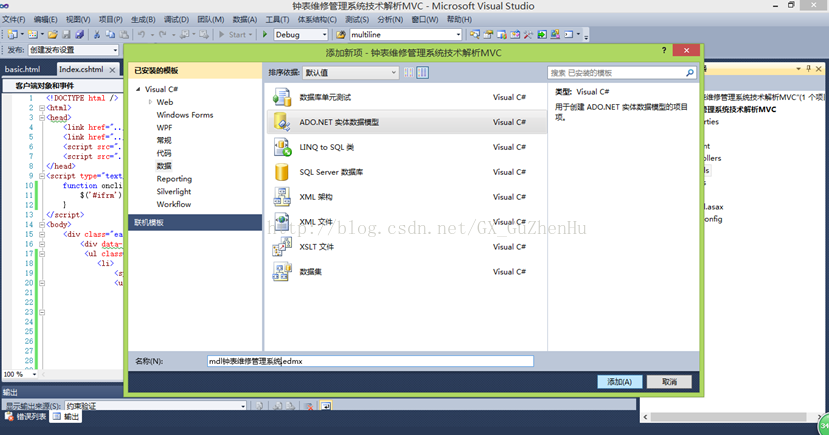The image size is (834, 435).
Task: Click the Cut scissors icon
Action: tap(97, 35)
